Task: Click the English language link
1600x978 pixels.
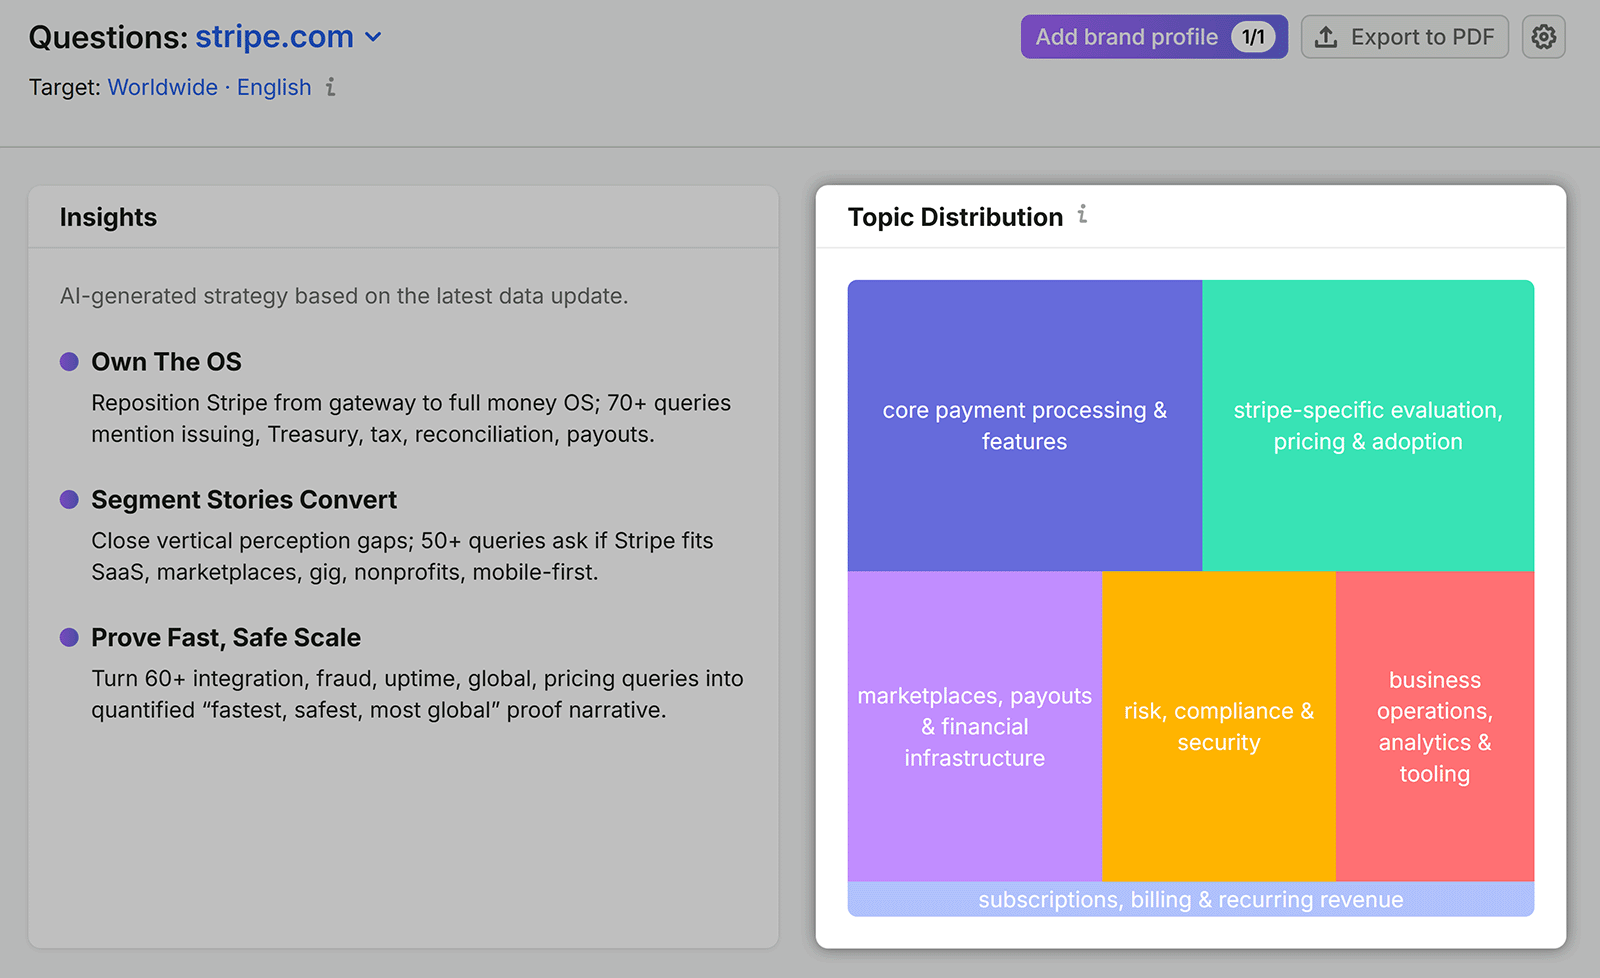Action: pos(274,87)
